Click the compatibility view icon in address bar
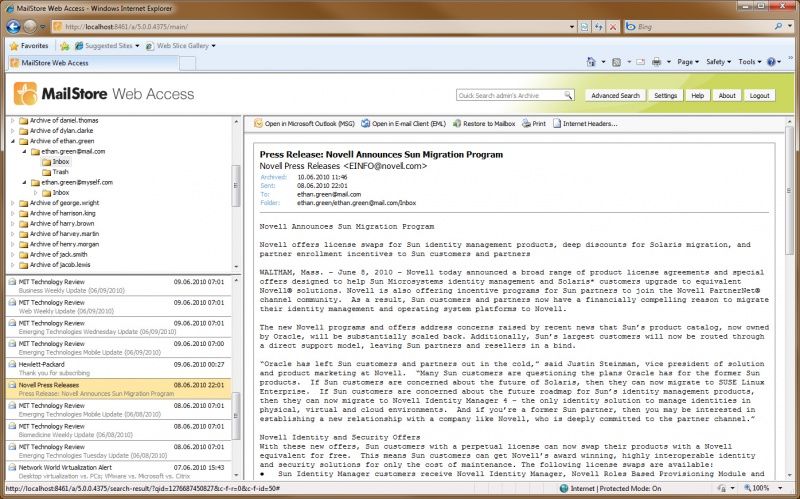The image size is (800, 499). coord(585,27)
